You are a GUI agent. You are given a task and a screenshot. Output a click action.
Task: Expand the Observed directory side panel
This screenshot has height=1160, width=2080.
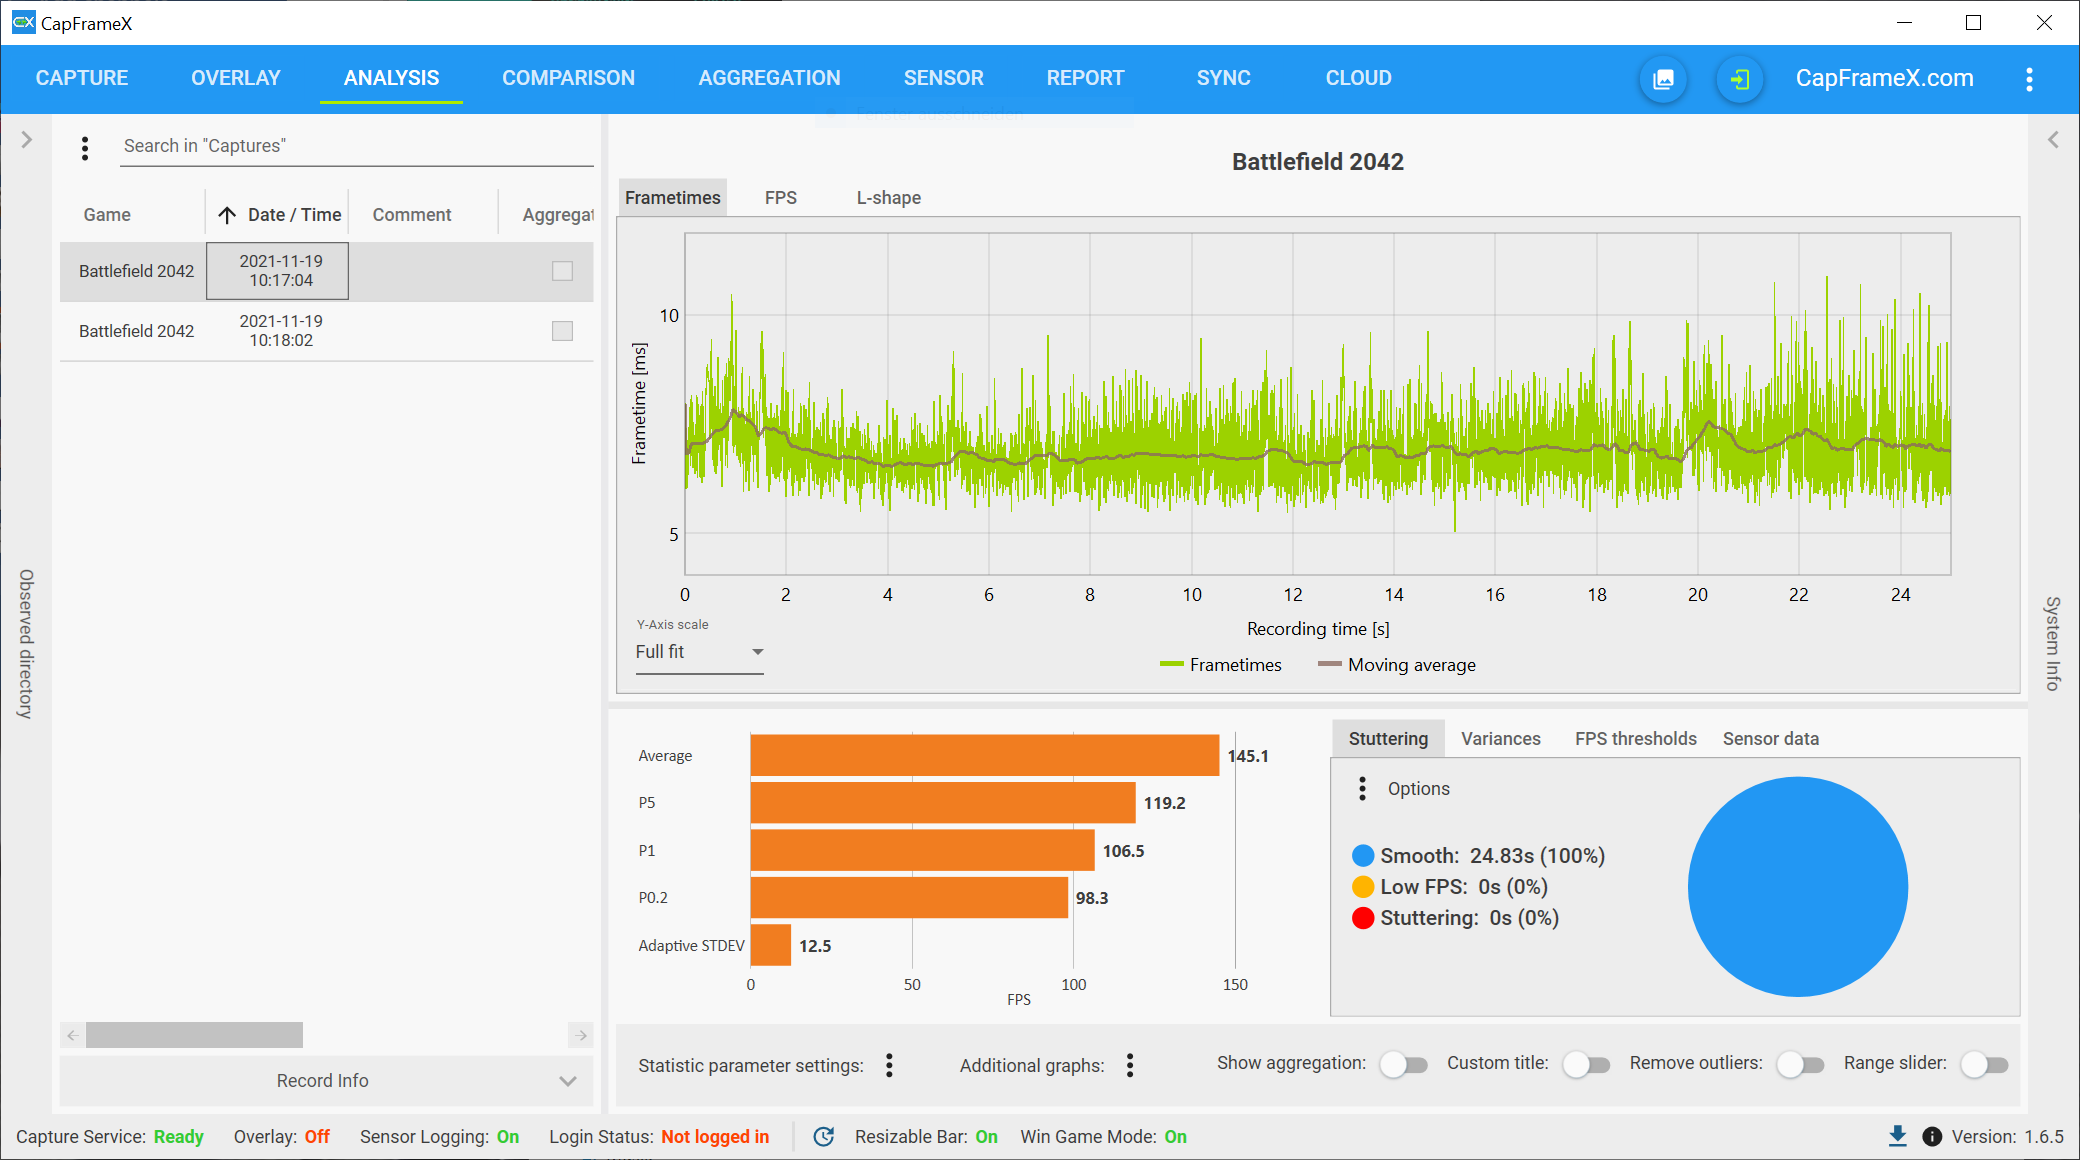[x=27, y=140]
